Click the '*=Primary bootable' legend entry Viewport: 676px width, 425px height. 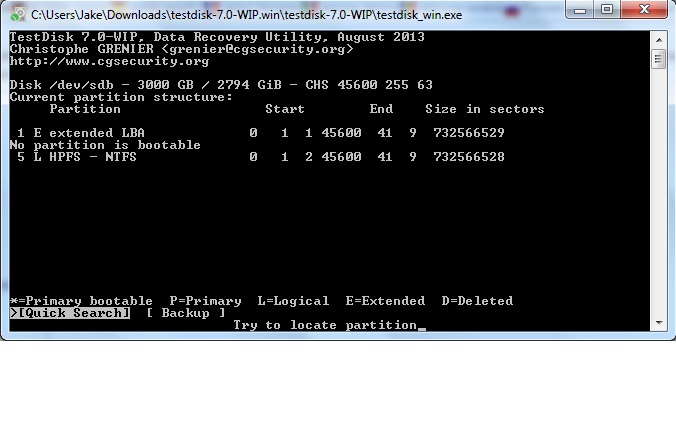click(x=81, y=301)
